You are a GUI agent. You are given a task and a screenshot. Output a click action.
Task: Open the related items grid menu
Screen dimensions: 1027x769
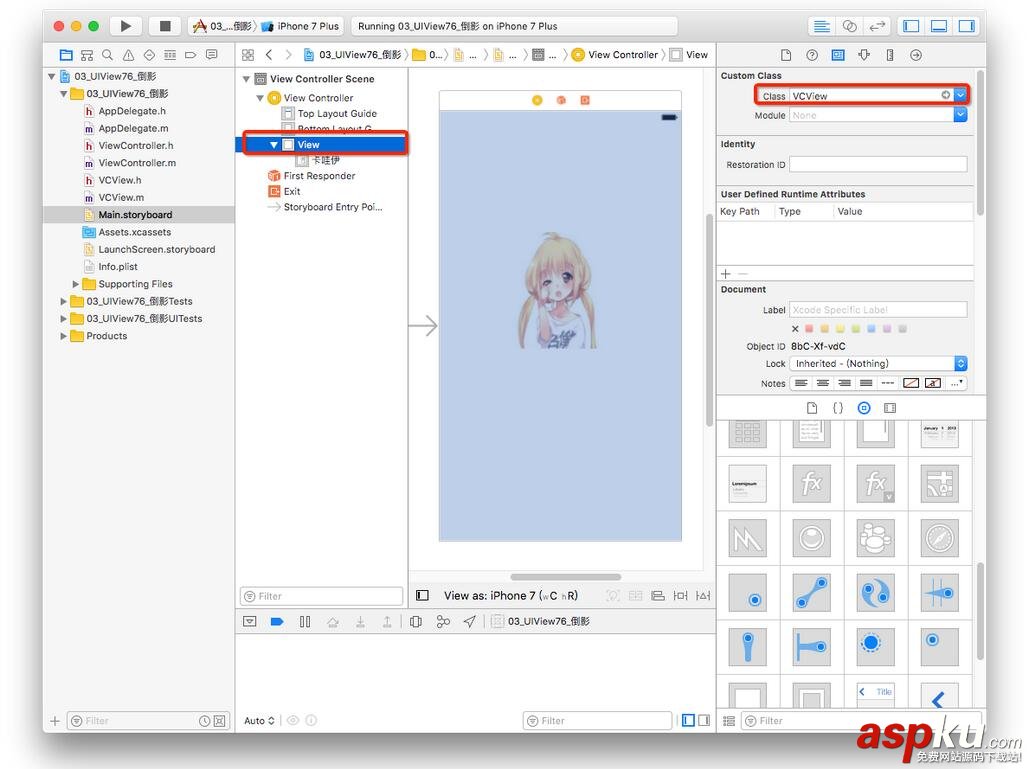tap(248, 55)
